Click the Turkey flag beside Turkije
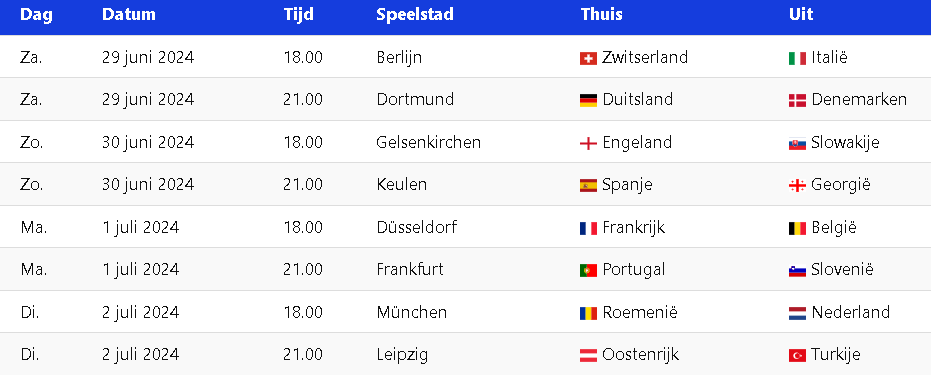Screen dimensions: 931x381 (797, 356)
